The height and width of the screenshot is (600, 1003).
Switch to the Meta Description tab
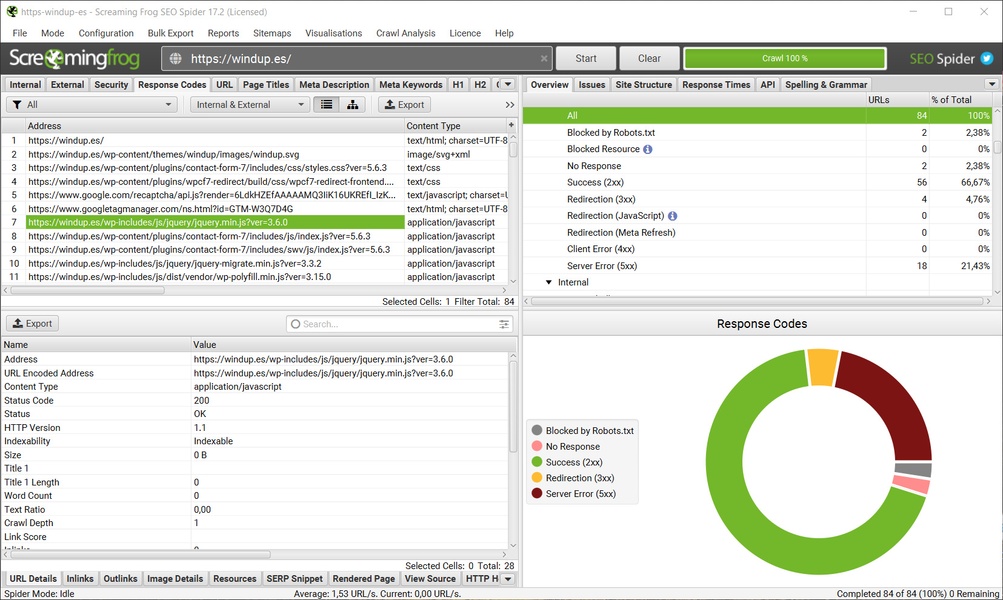(334, 84)
